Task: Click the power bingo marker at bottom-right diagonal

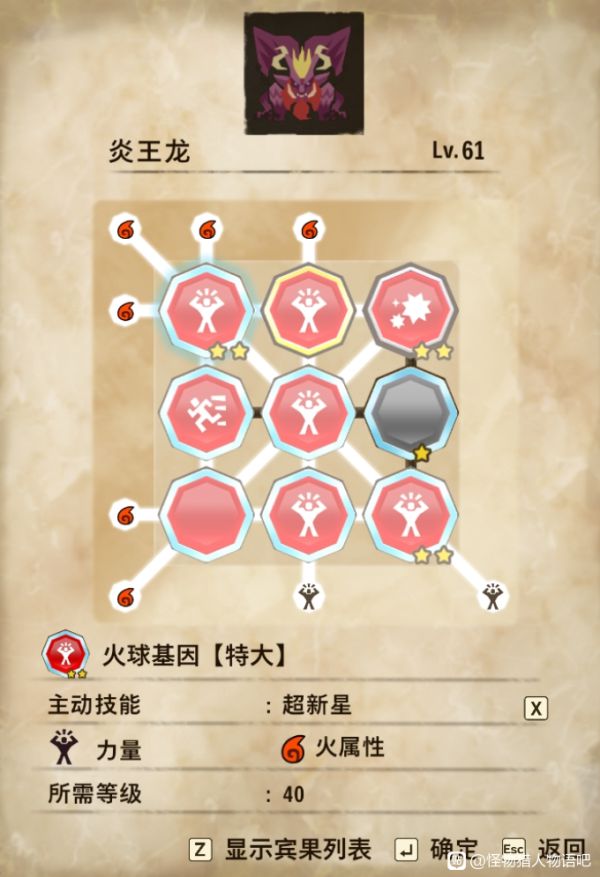Action: 493,597
